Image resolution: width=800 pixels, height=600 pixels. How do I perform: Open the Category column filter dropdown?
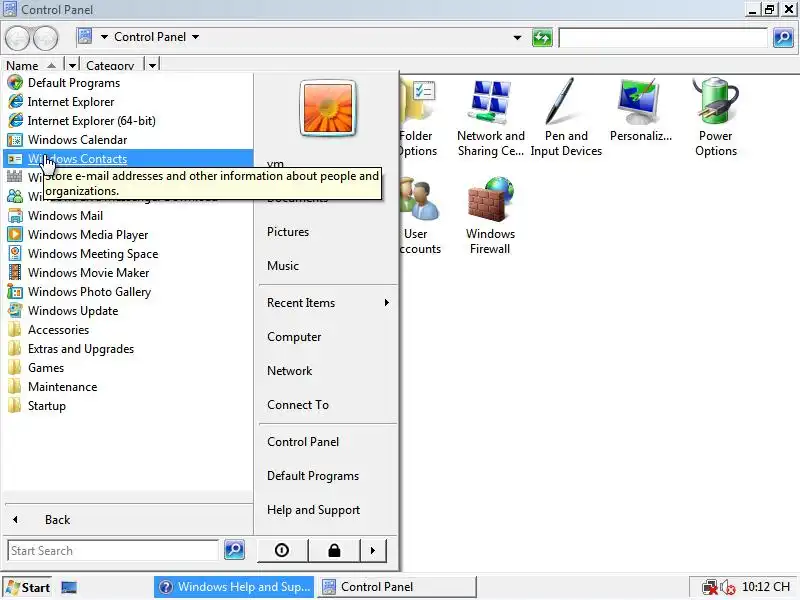(152, 65)
